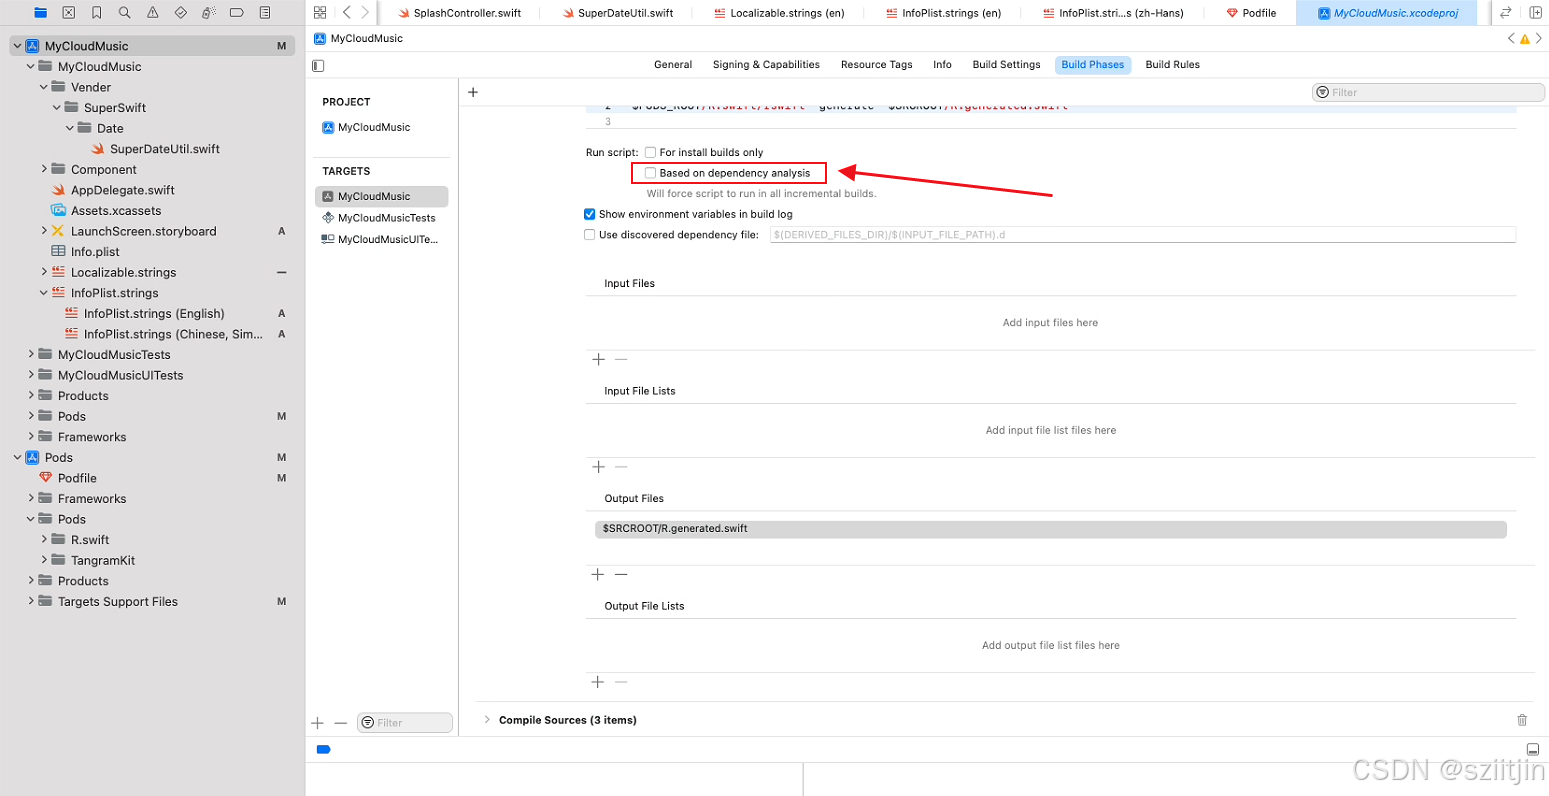Add an entry under Output File Lists

coord(598,682)
